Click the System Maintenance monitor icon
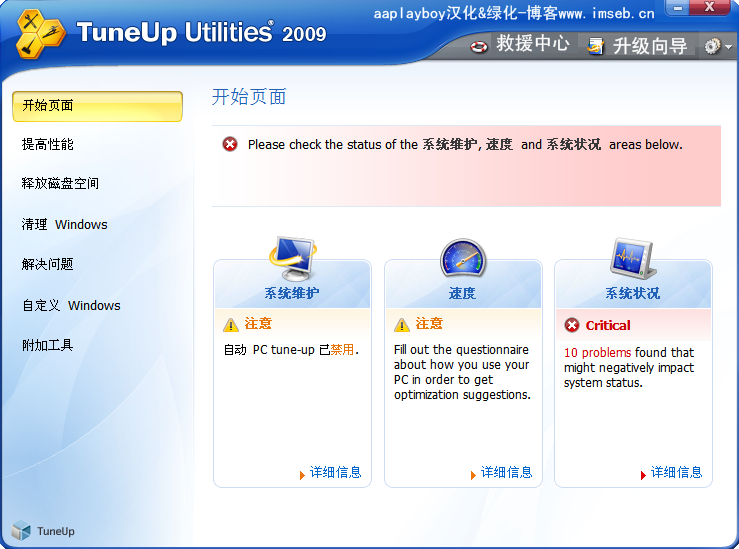Image resolution: width=739 pixels, height=549 pixels. click(292, 259)
